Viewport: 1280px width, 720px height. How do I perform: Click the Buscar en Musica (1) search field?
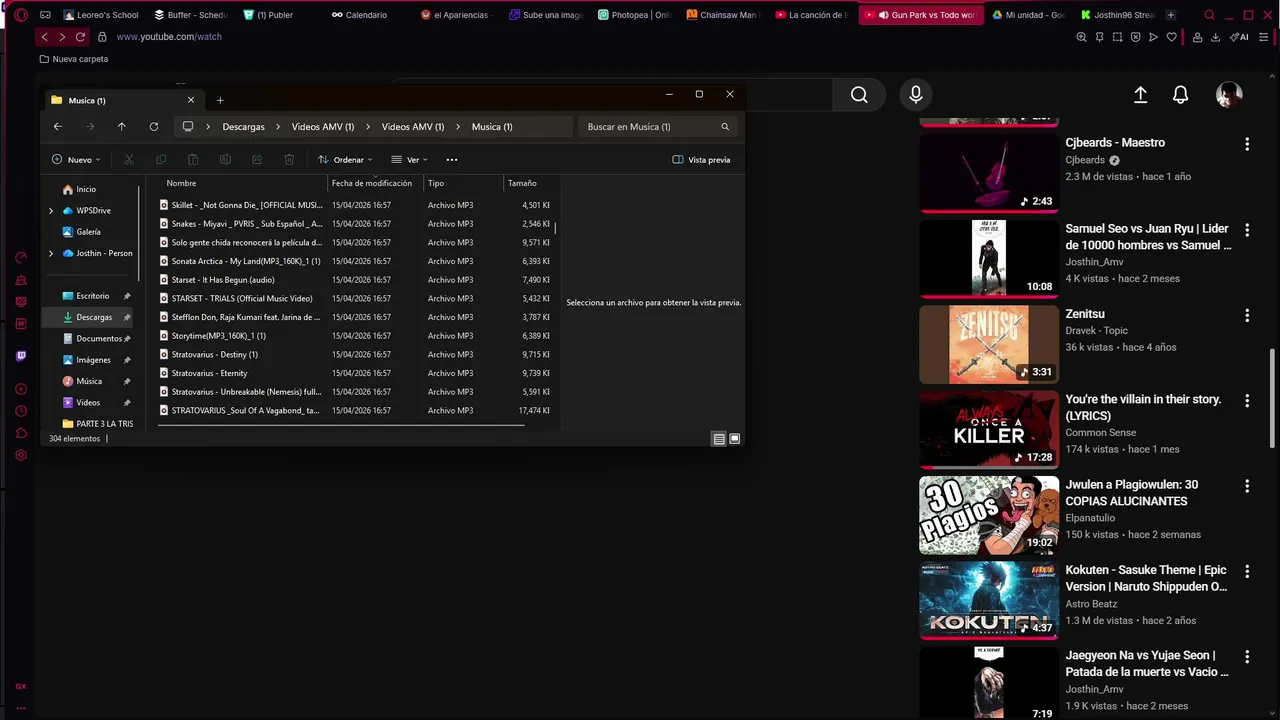click(658, 127)
